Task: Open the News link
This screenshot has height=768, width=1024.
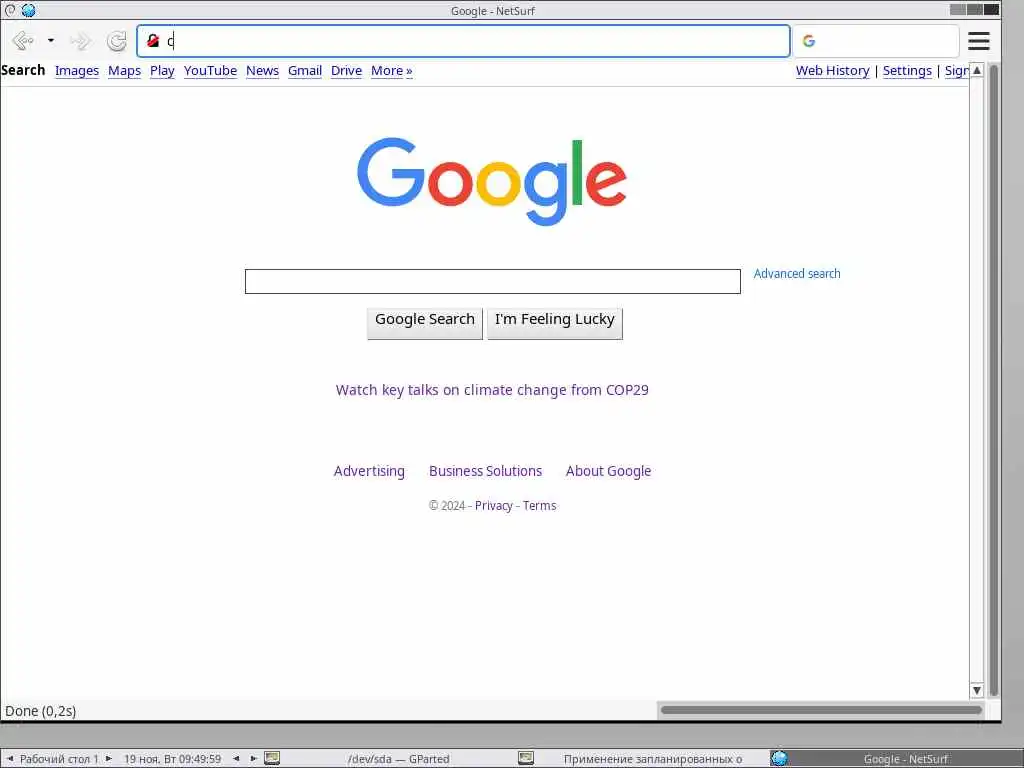Action: [263, 71]
